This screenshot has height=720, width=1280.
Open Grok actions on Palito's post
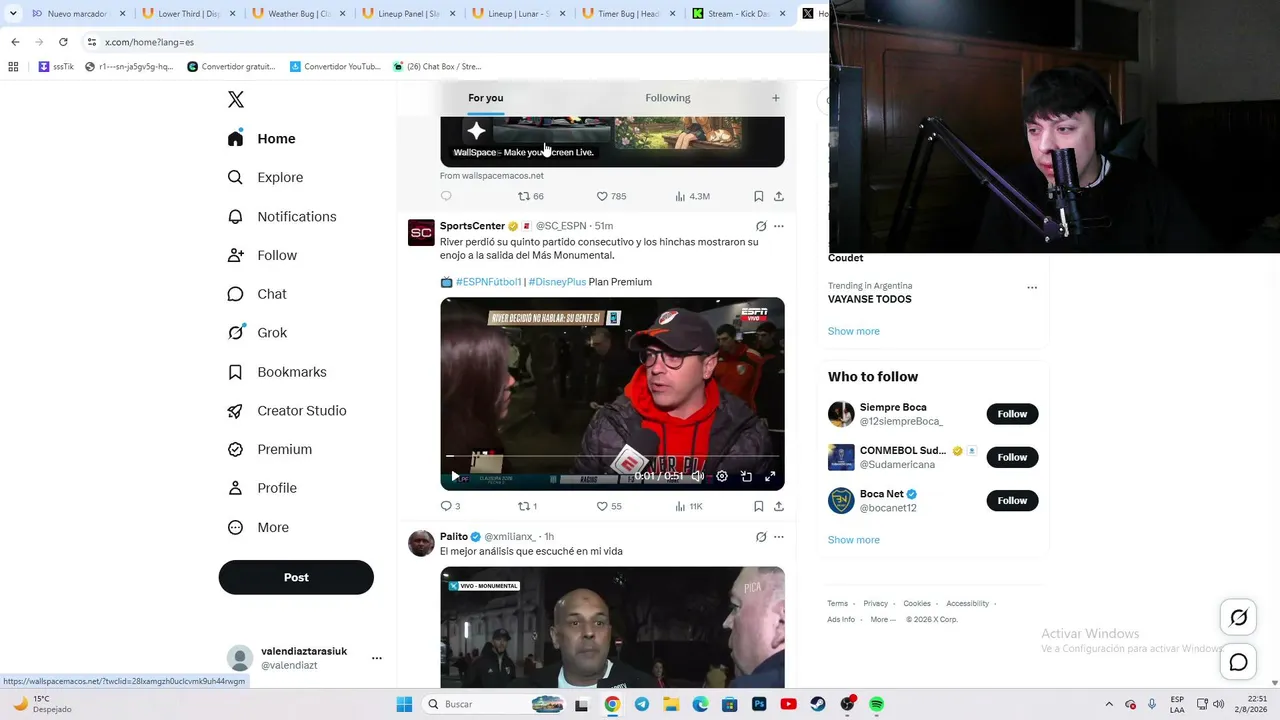[x=761, y=537]
